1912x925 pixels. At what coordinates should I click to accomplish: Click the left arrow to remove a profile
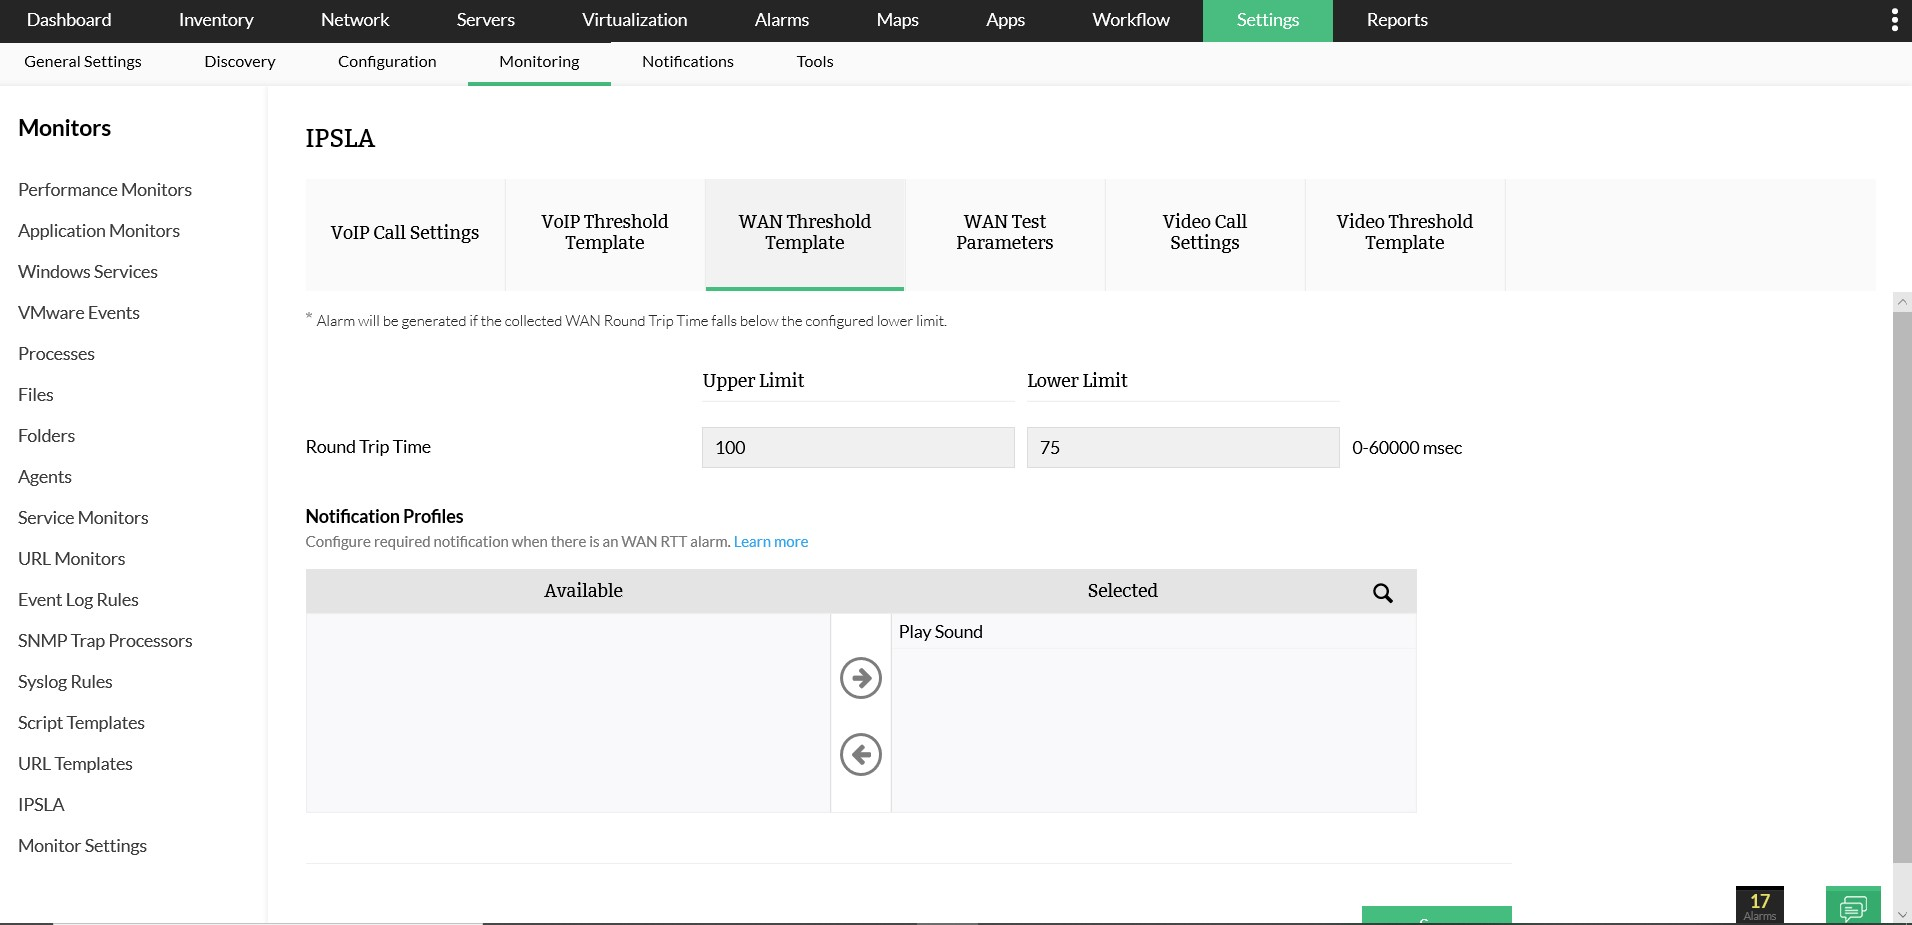pyautogui.click(x=860, y=755)
